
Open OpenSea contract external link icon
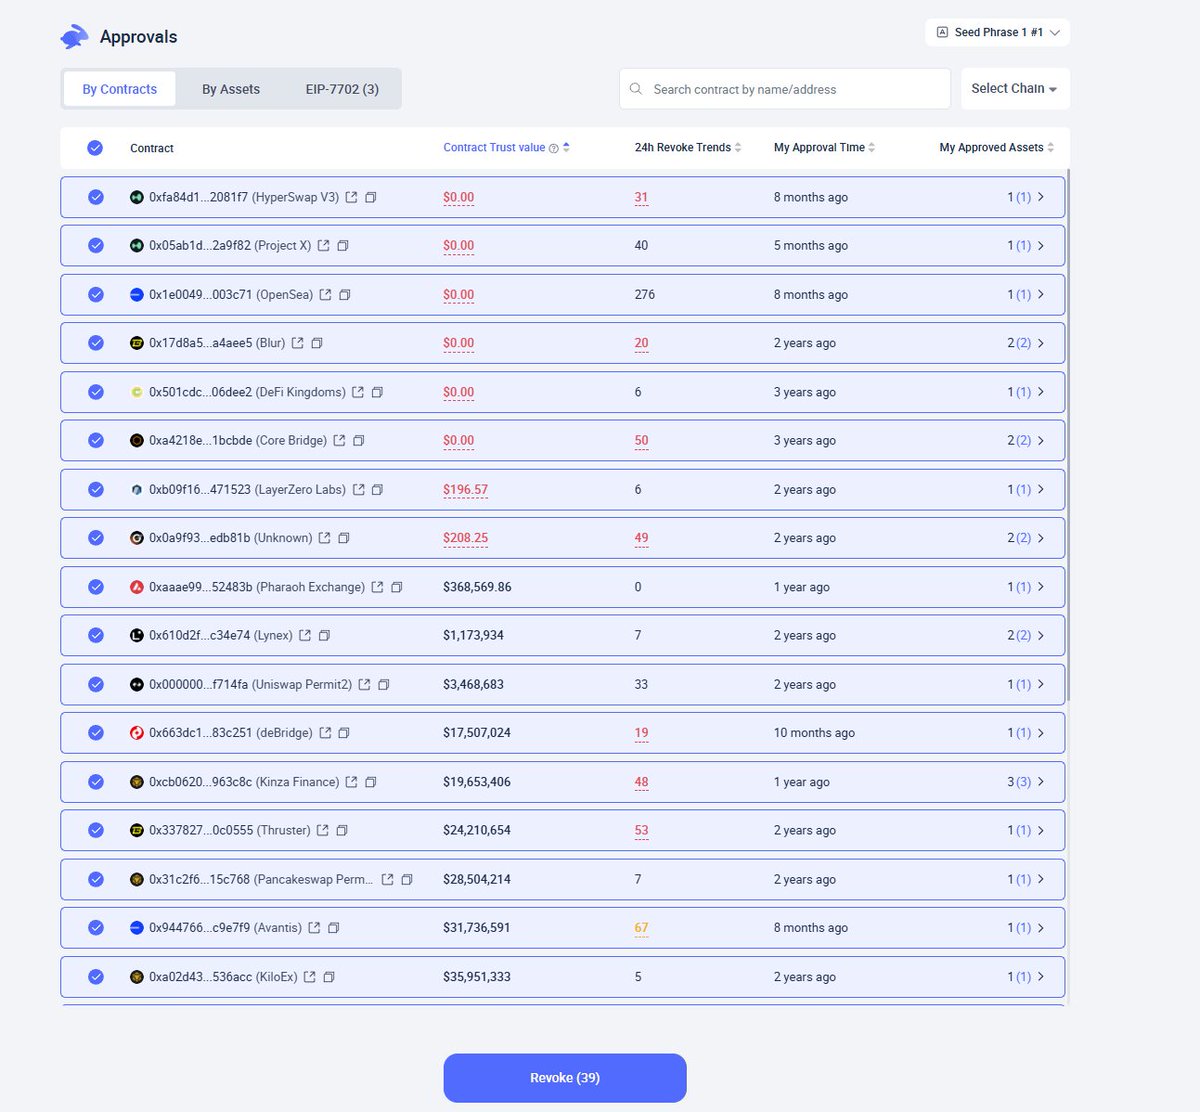tap(325, 295)
